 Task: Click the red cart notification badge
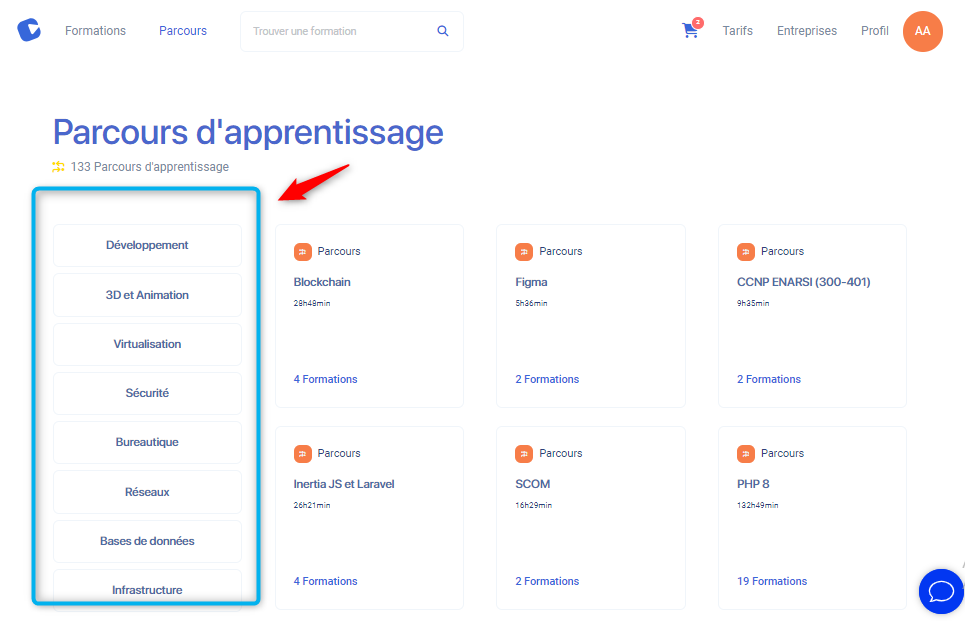click(698, 23)
